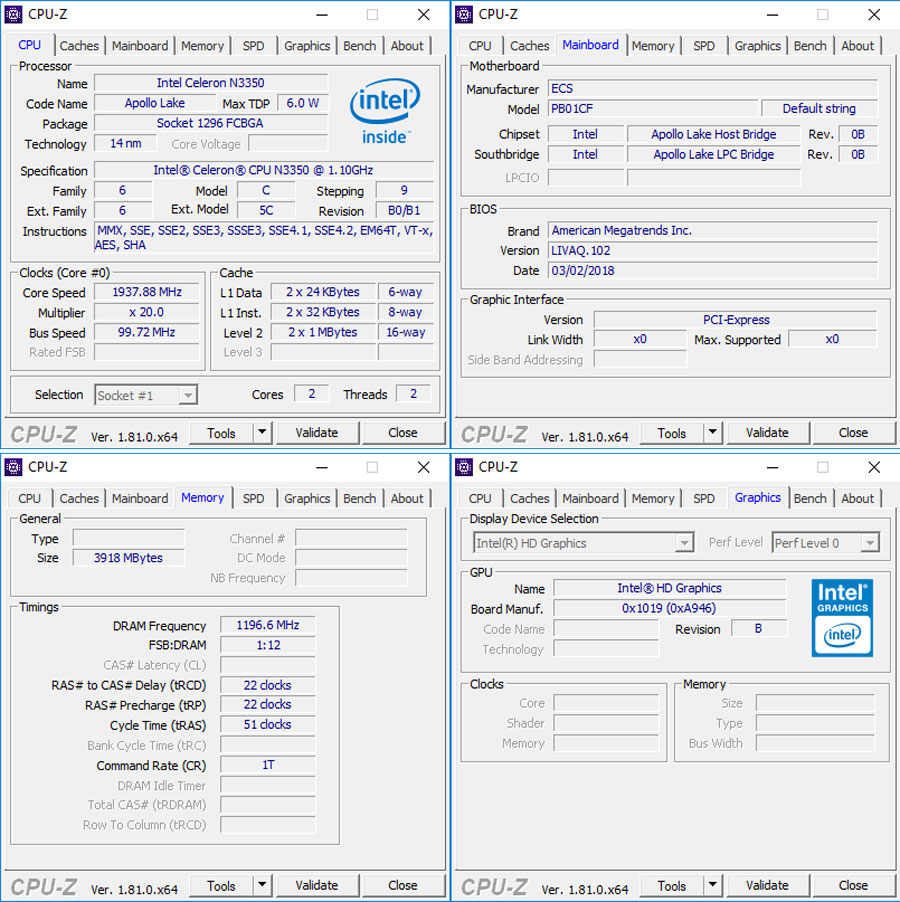The height and width of the screenshot is (902, 900).
Task: Switch to the Caches tab in the CPU window
Action: 79,46
